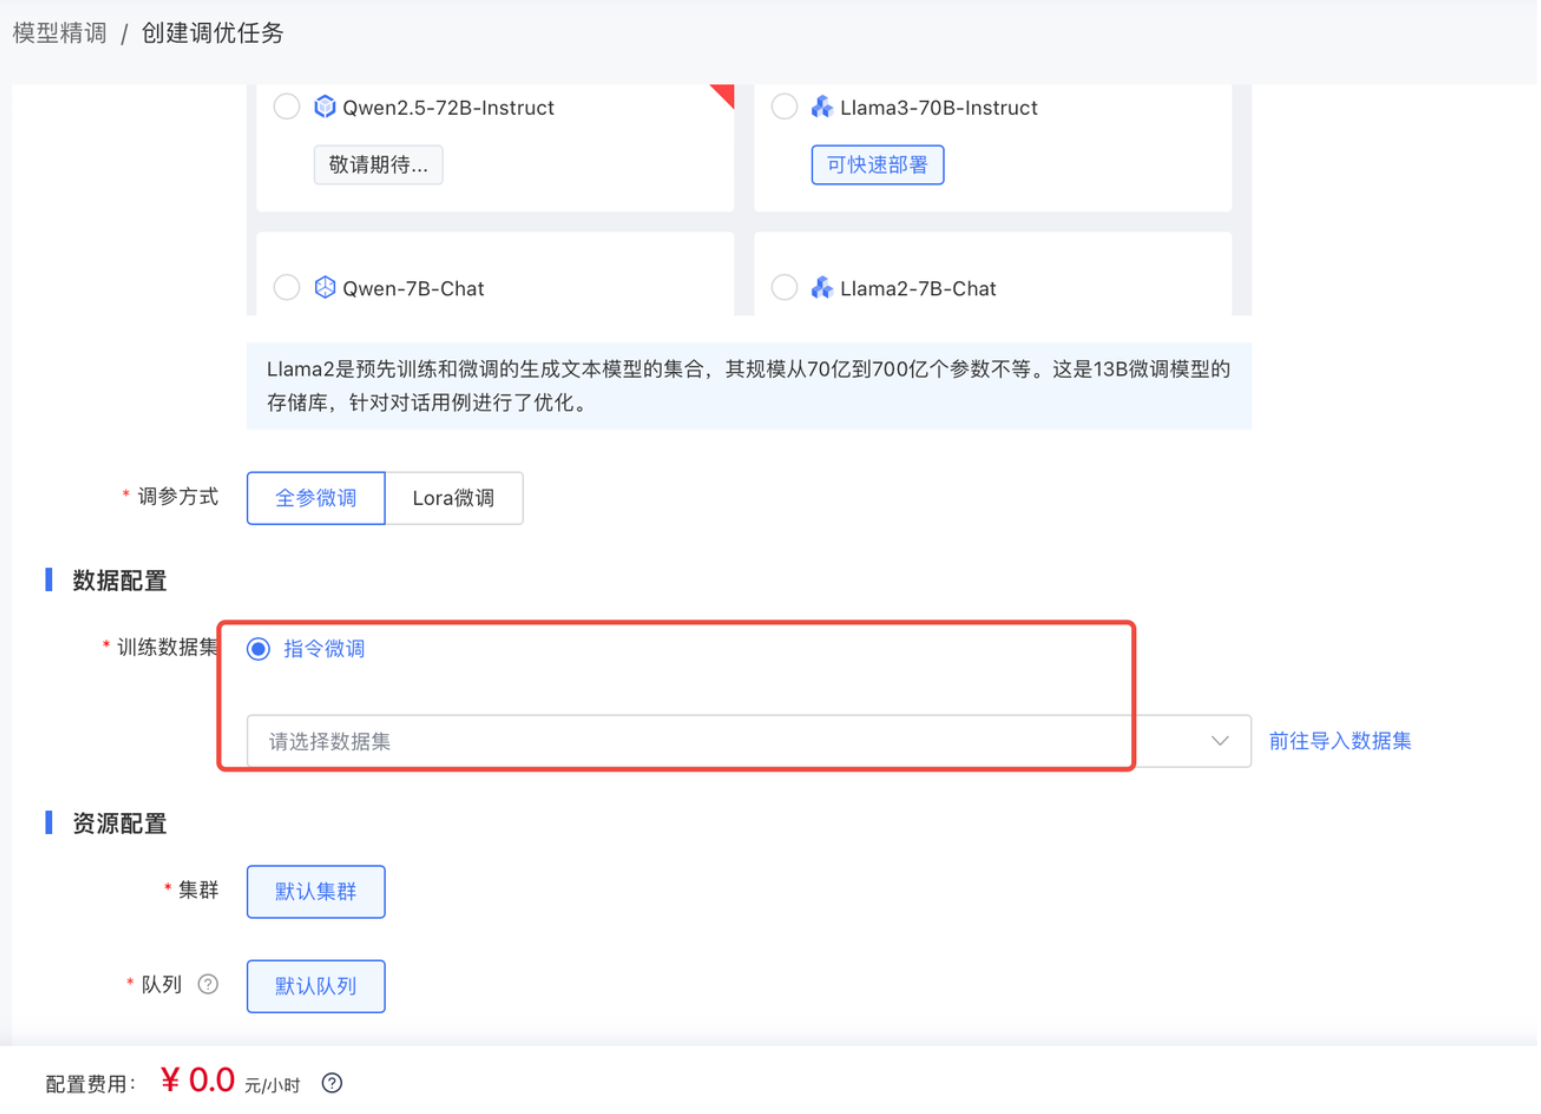The width and height of the screenshot is (1541, 1114).
Task: Click the ¥ 0.0 price value
Action: click(197, 1080)
